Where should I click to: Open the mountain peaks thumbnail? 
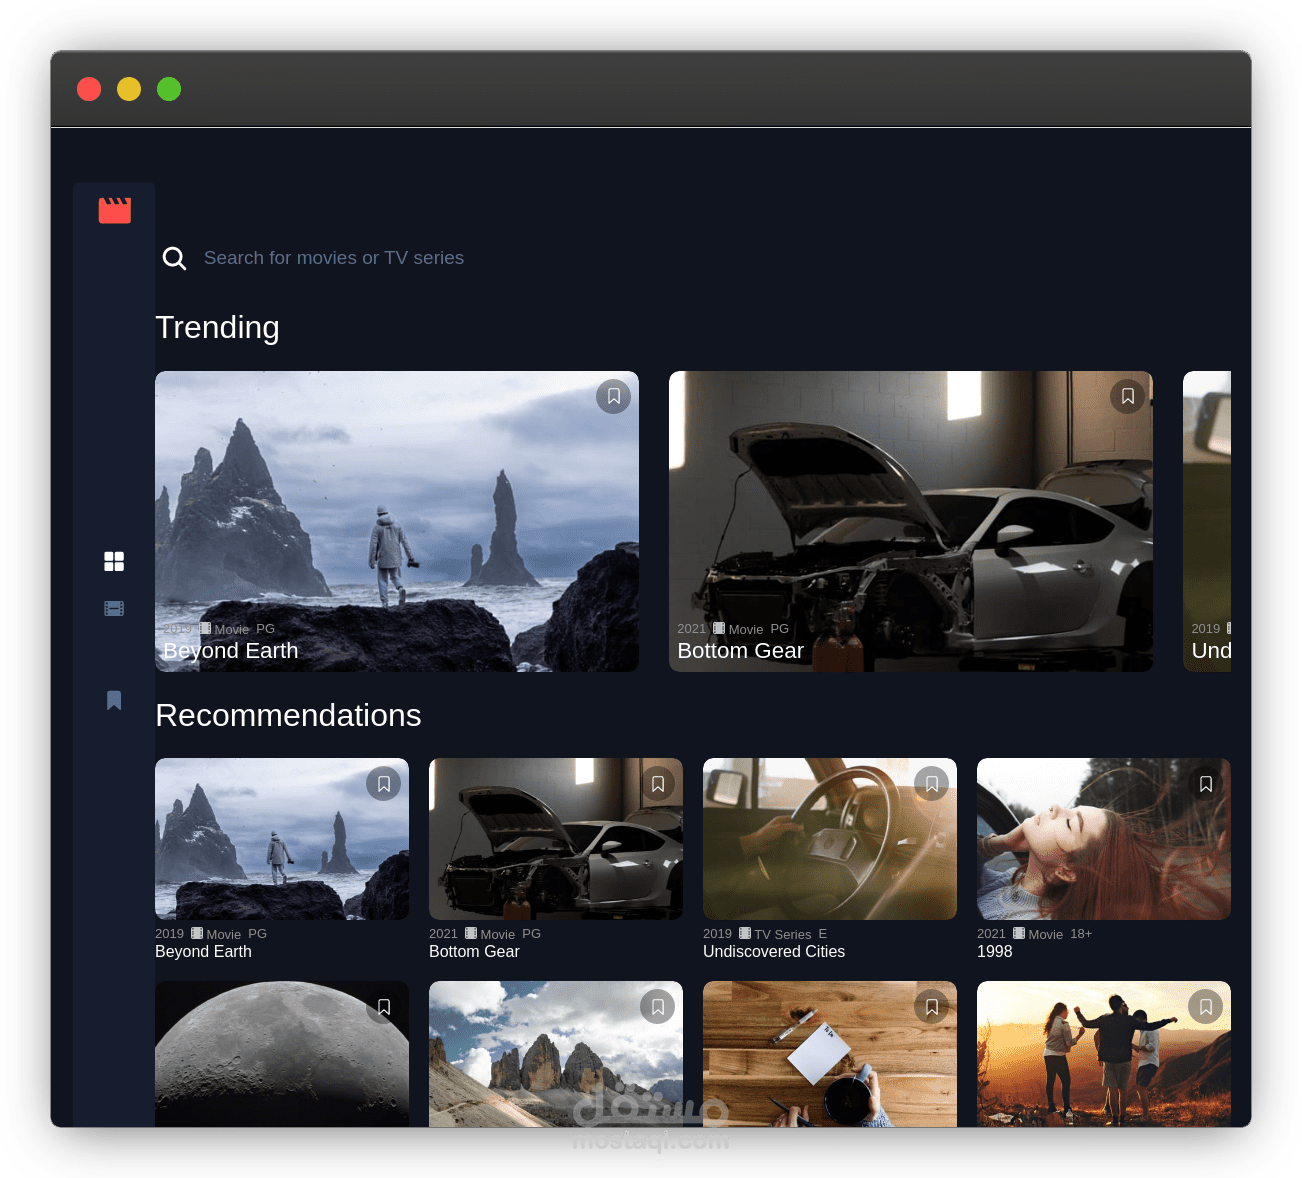[556, 1054]
